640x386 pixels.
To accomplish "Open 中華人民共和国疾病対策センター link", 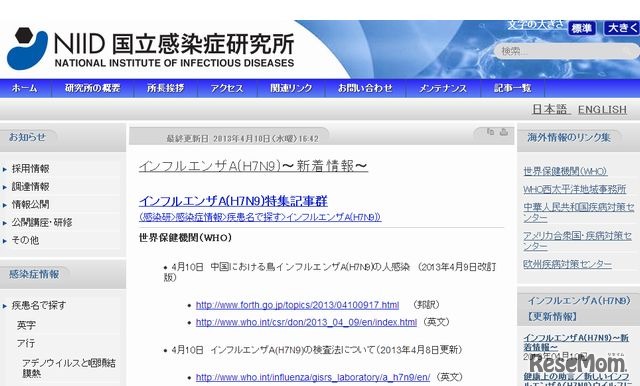I will 579,212.
